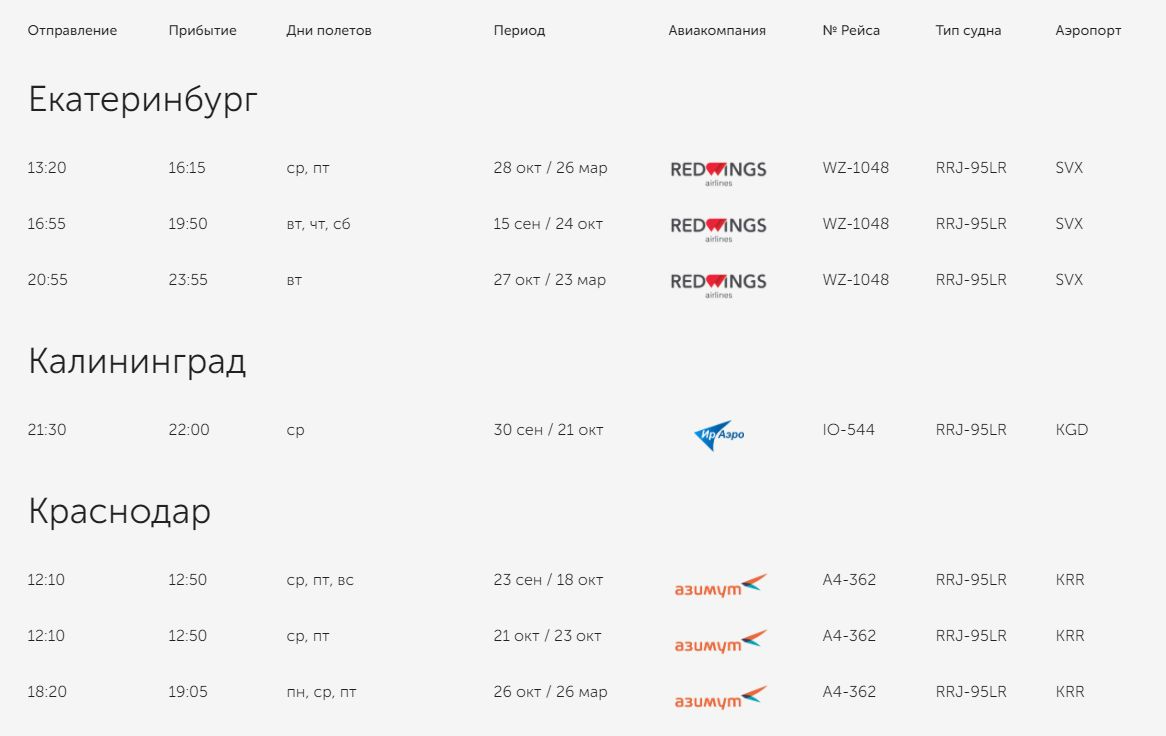Click the Прибытие column header
The height and width of the screenshot is (736, 1166).
pos(202,30)
